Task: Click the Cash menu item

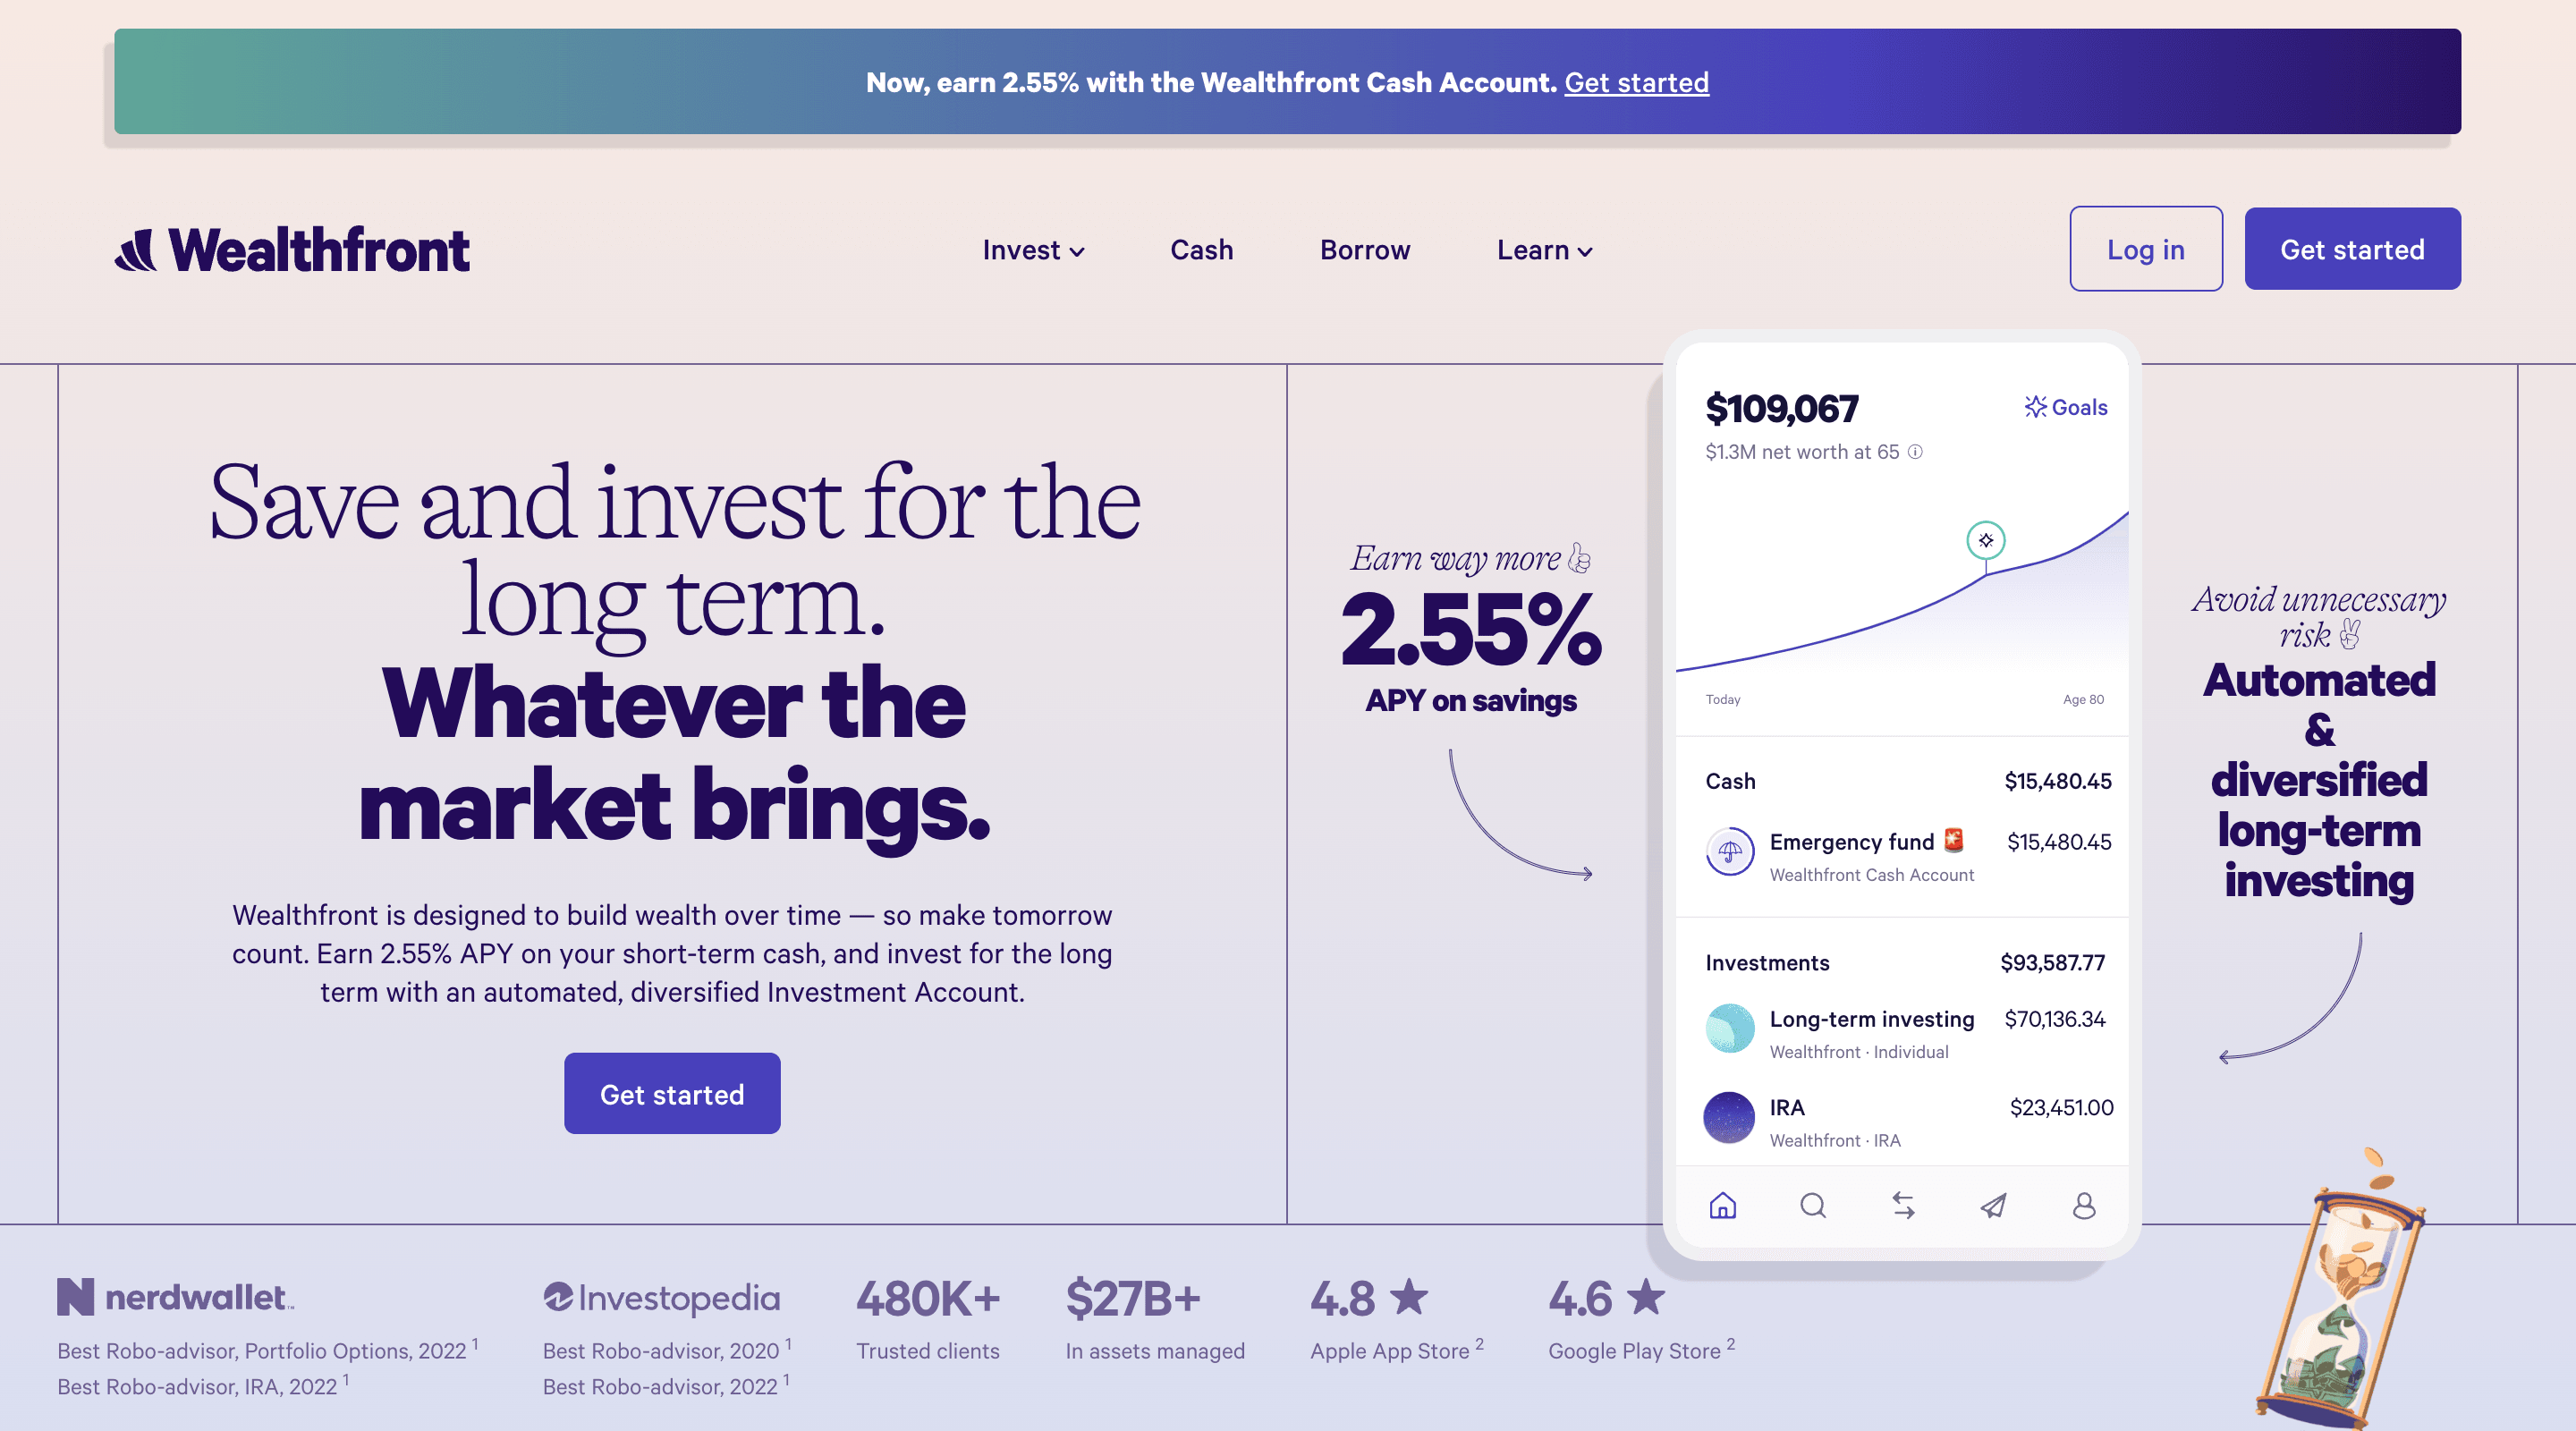Action: (1201, 247)
